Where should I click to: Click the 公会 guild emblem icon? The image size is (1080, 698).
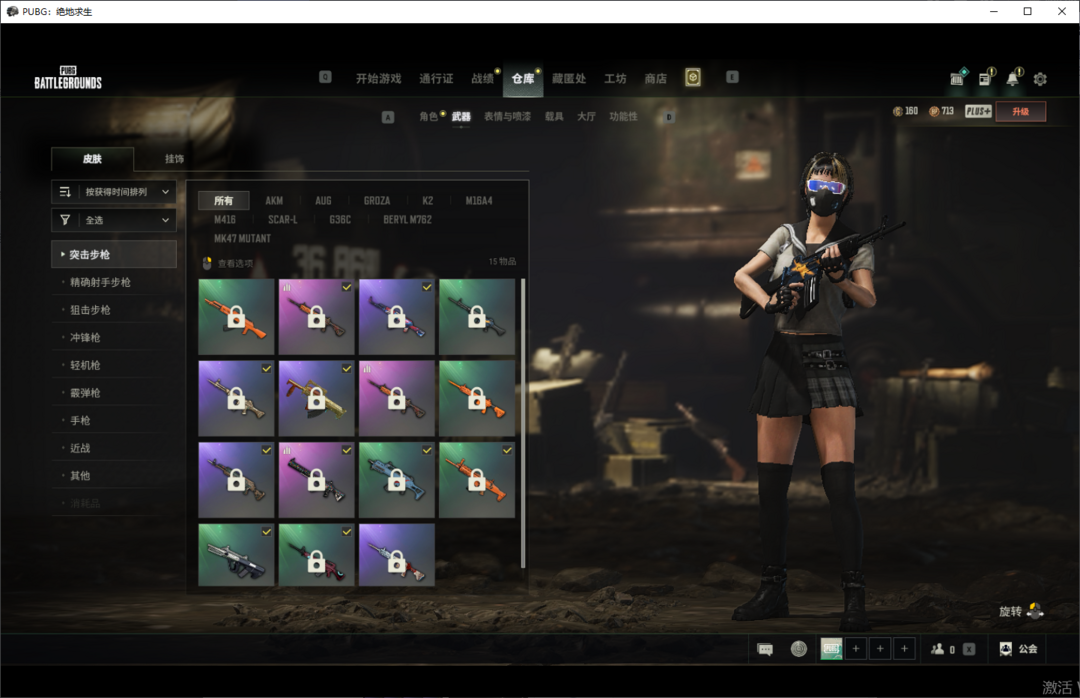pos(1005,649)
